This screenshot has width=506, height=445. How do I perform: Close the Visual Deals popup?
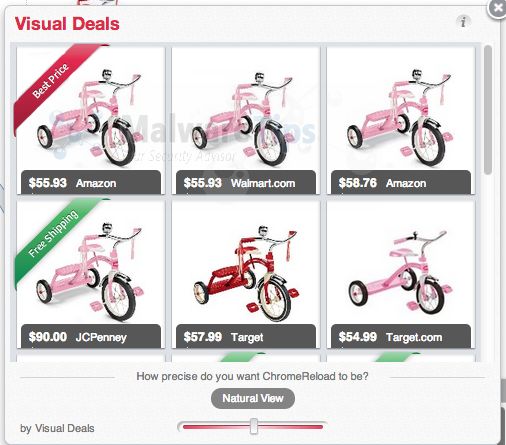[x=497, y=7]
